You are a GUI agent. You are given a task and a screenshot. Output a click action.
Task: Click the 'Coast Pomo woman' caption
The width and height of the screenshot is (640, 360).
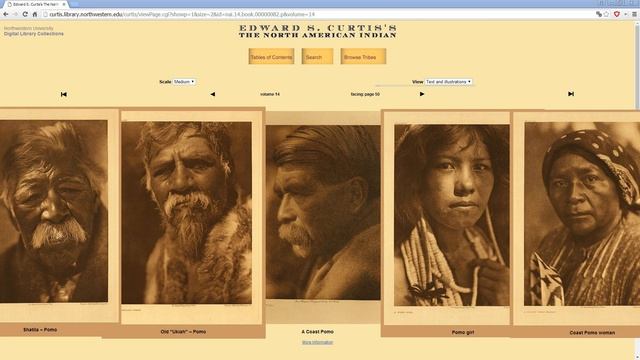click(x=592, y=333)
